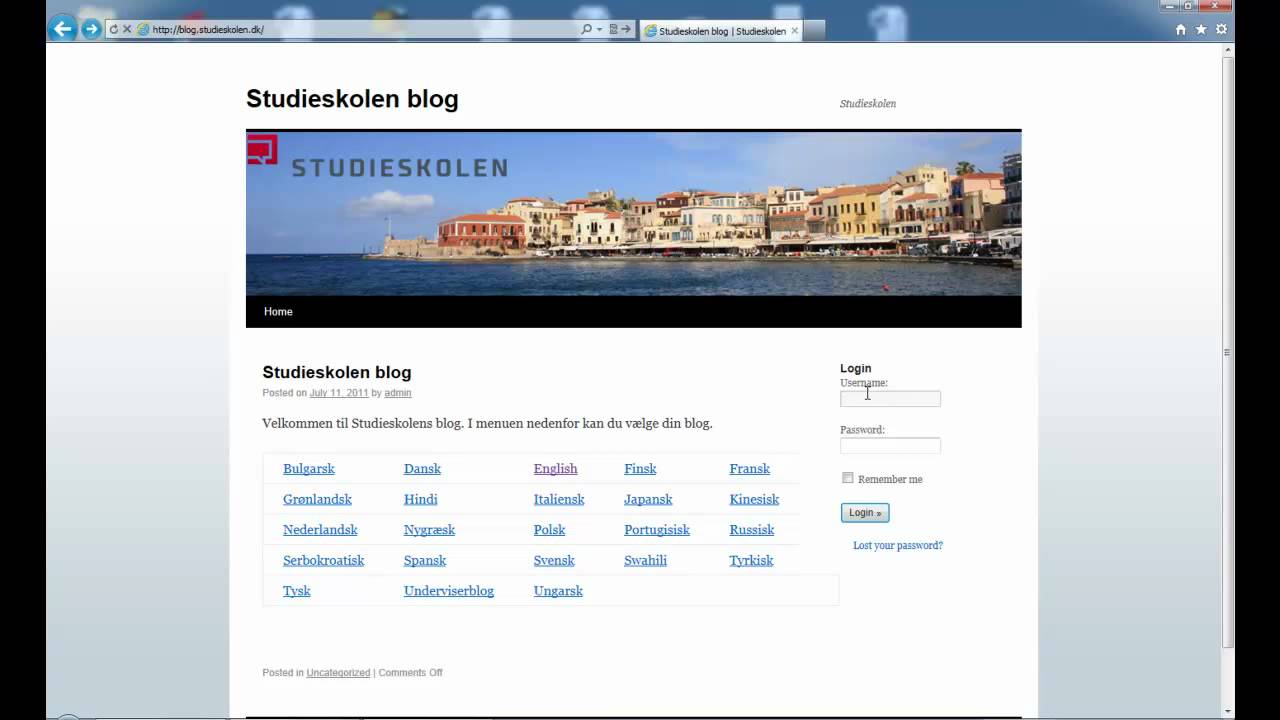Open the Finsk blog link
This screenshot has height=720, width=1280.
(640, 469)
